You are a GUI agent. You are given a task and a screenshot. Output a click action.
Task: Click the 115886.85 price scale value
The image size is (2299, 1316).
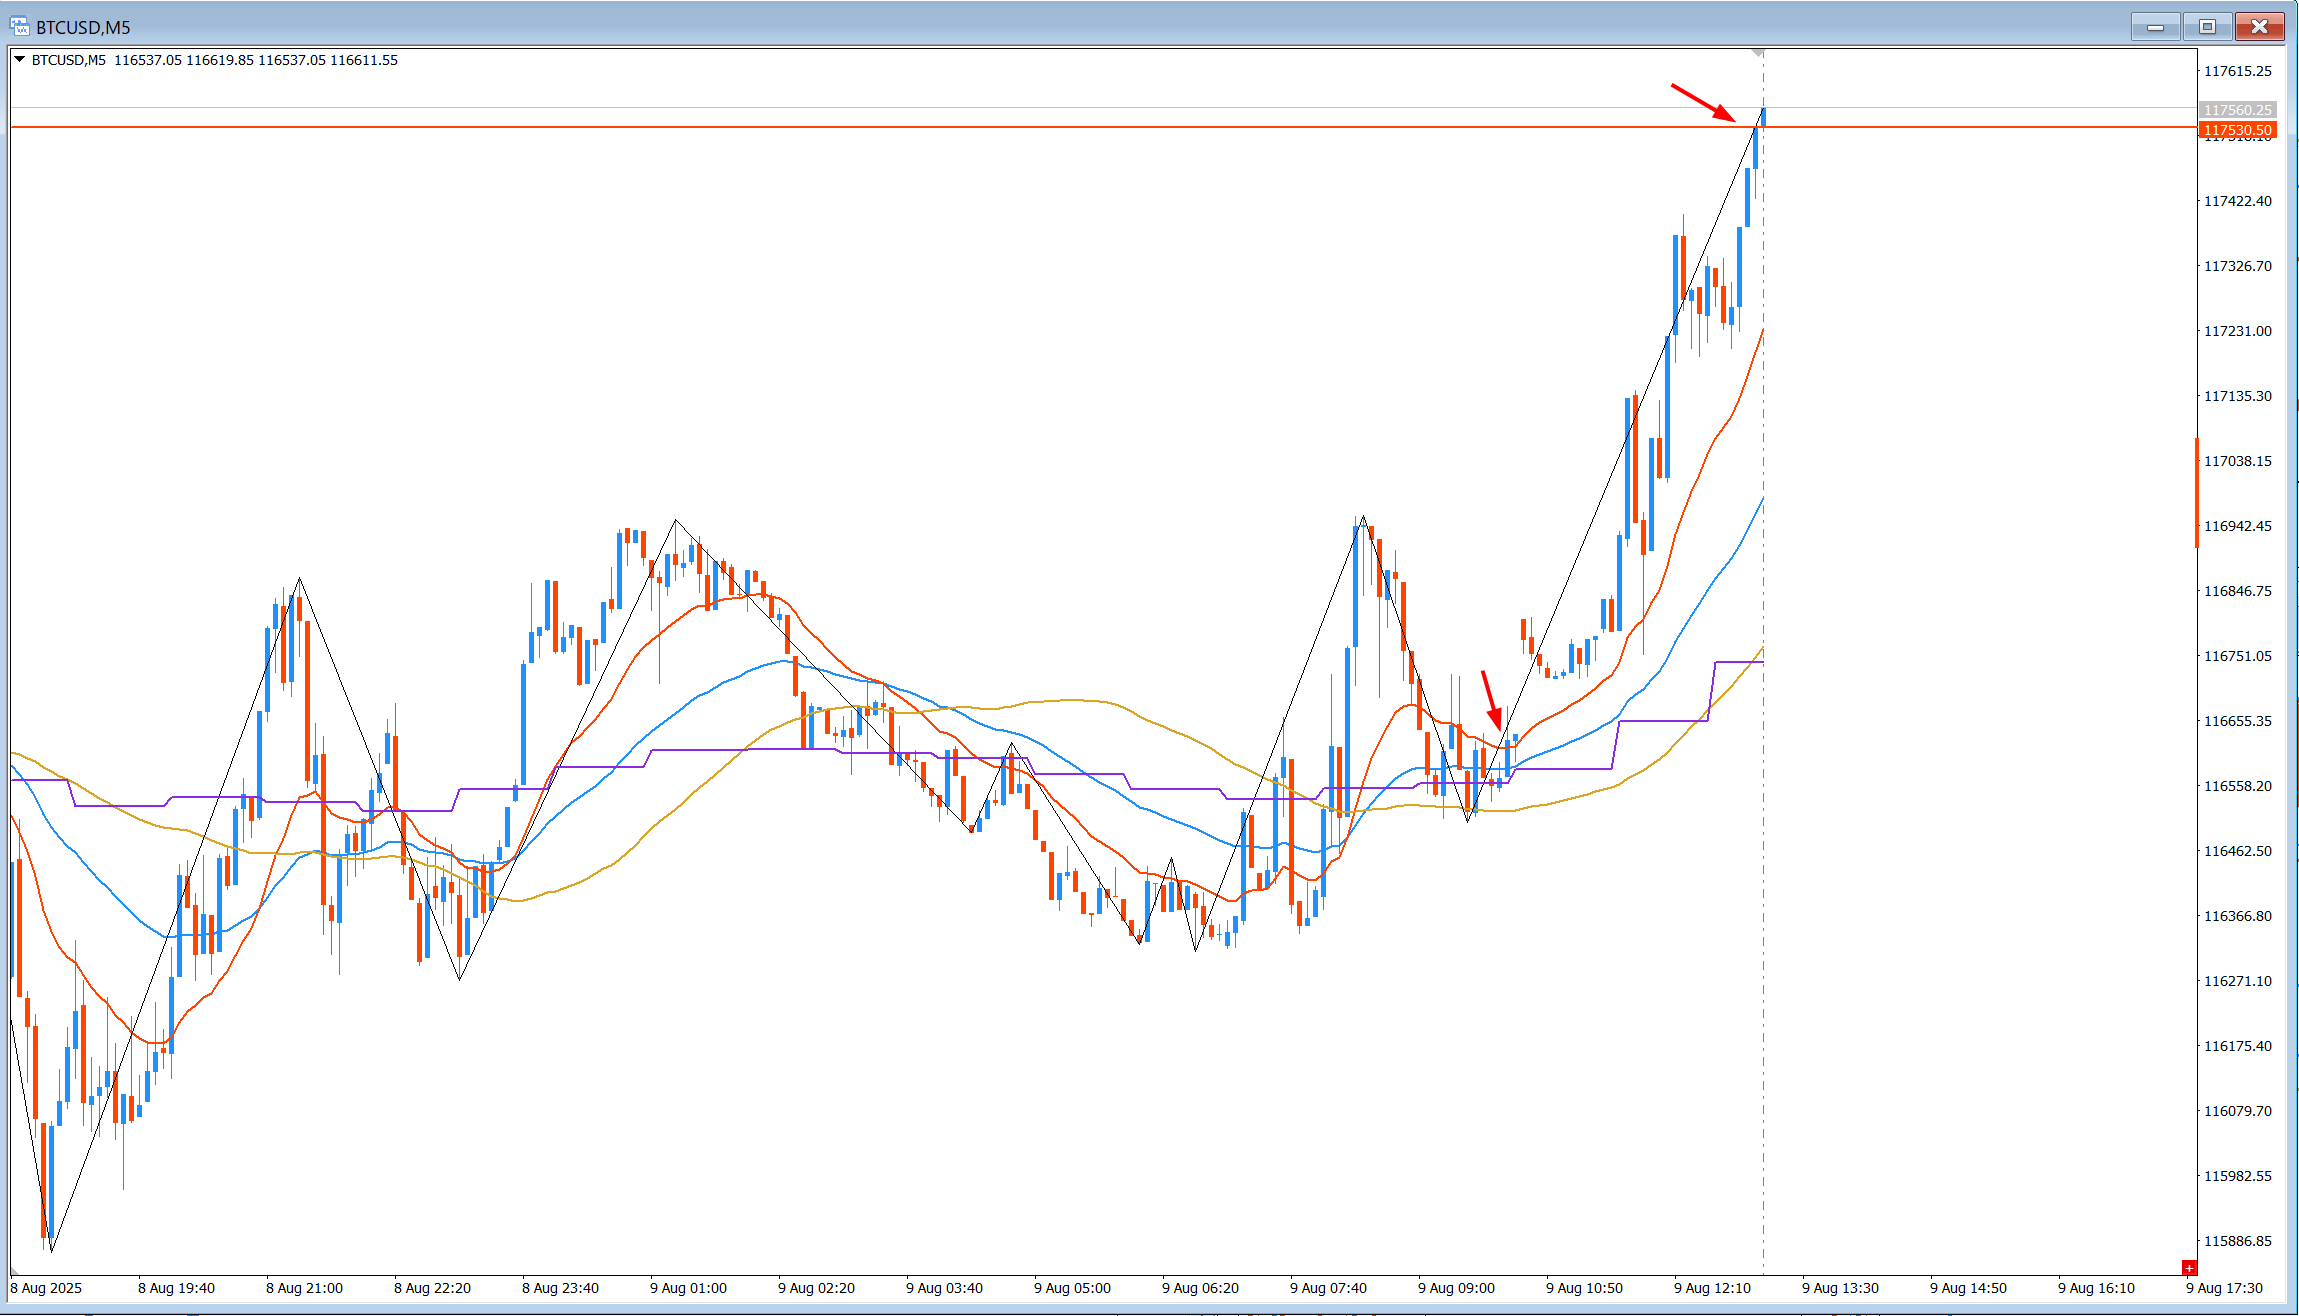click(2238, 1241)
